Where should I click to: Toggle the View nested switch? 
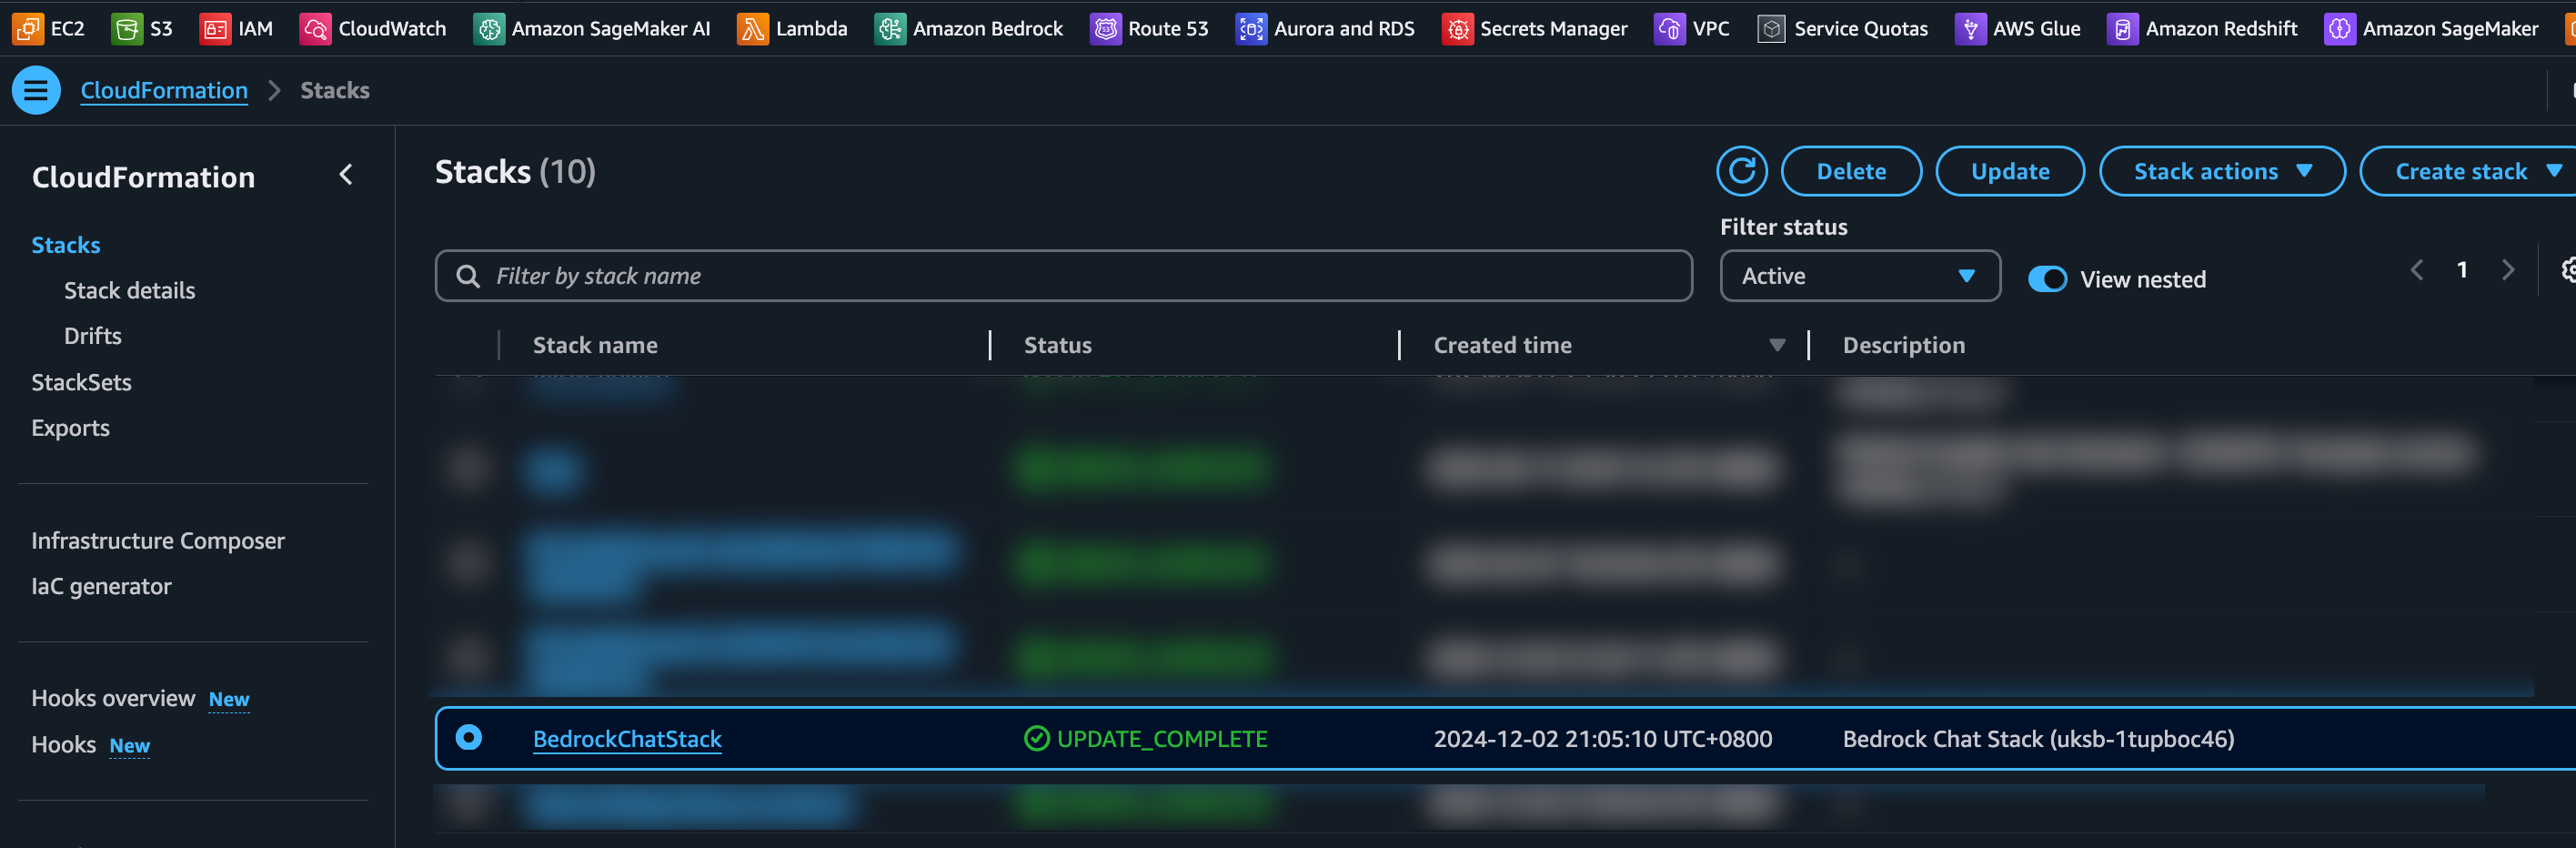click(2046, 279)
